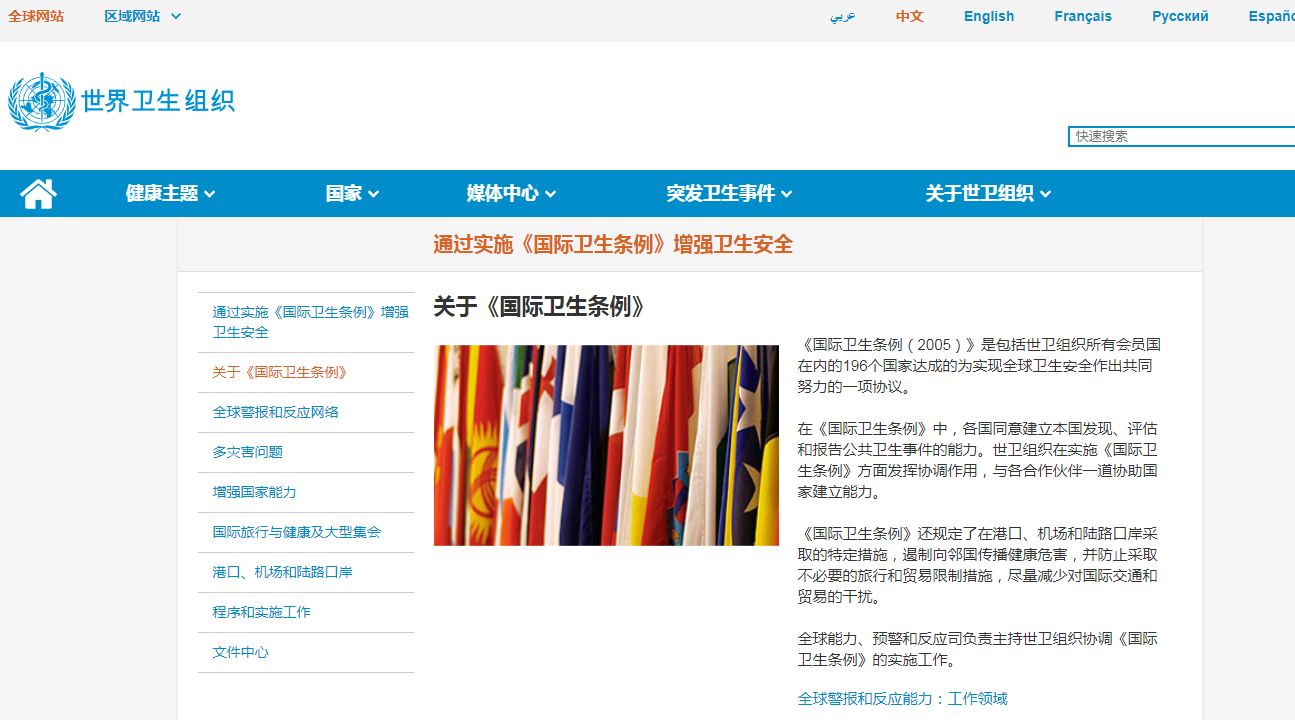Viewport: 1295px width, 720px height.
Task: Open the Arabic version via عربي link
Action: [843, 17]
